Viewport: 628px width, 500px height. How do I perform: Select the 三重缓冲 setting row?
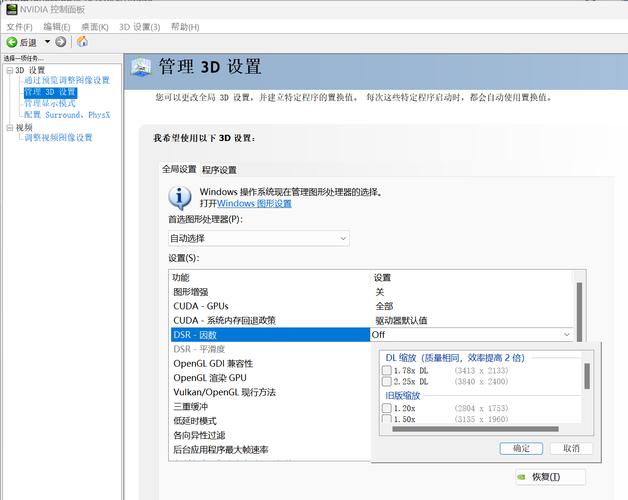pyautogui.click(x=270, y=407)
